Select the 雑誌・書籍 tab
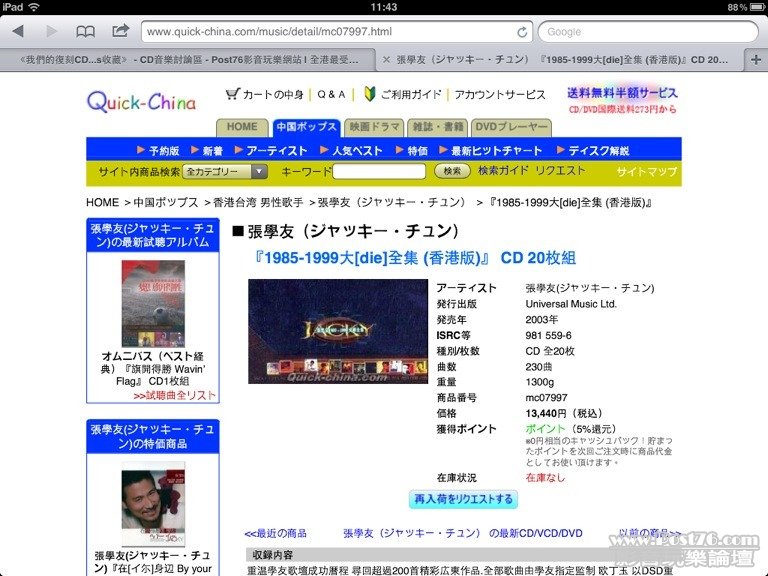This screenshot has height=576, width=768. point(437,127)
